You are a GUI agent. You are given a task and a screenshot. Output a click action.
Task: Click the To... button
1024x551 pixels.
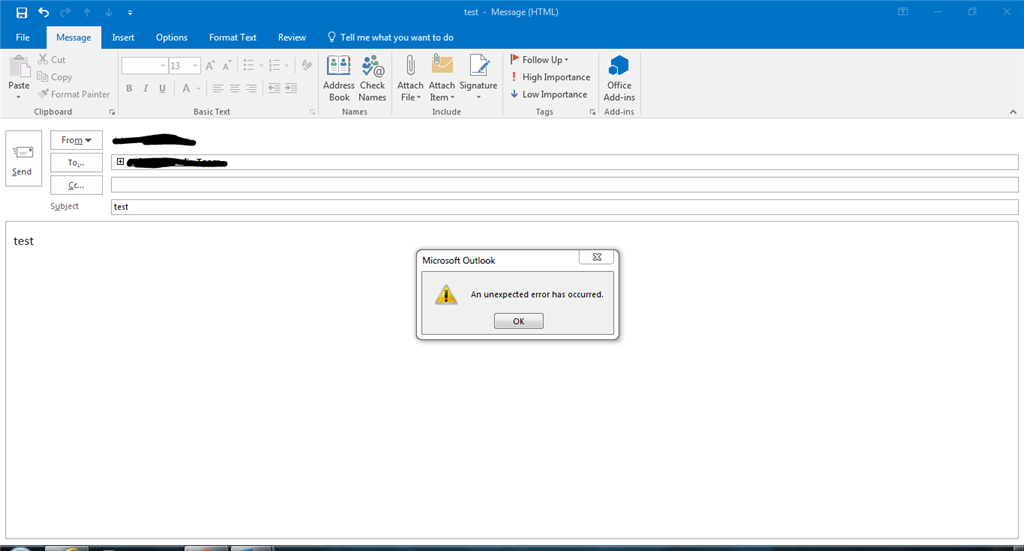coord(76,163)
